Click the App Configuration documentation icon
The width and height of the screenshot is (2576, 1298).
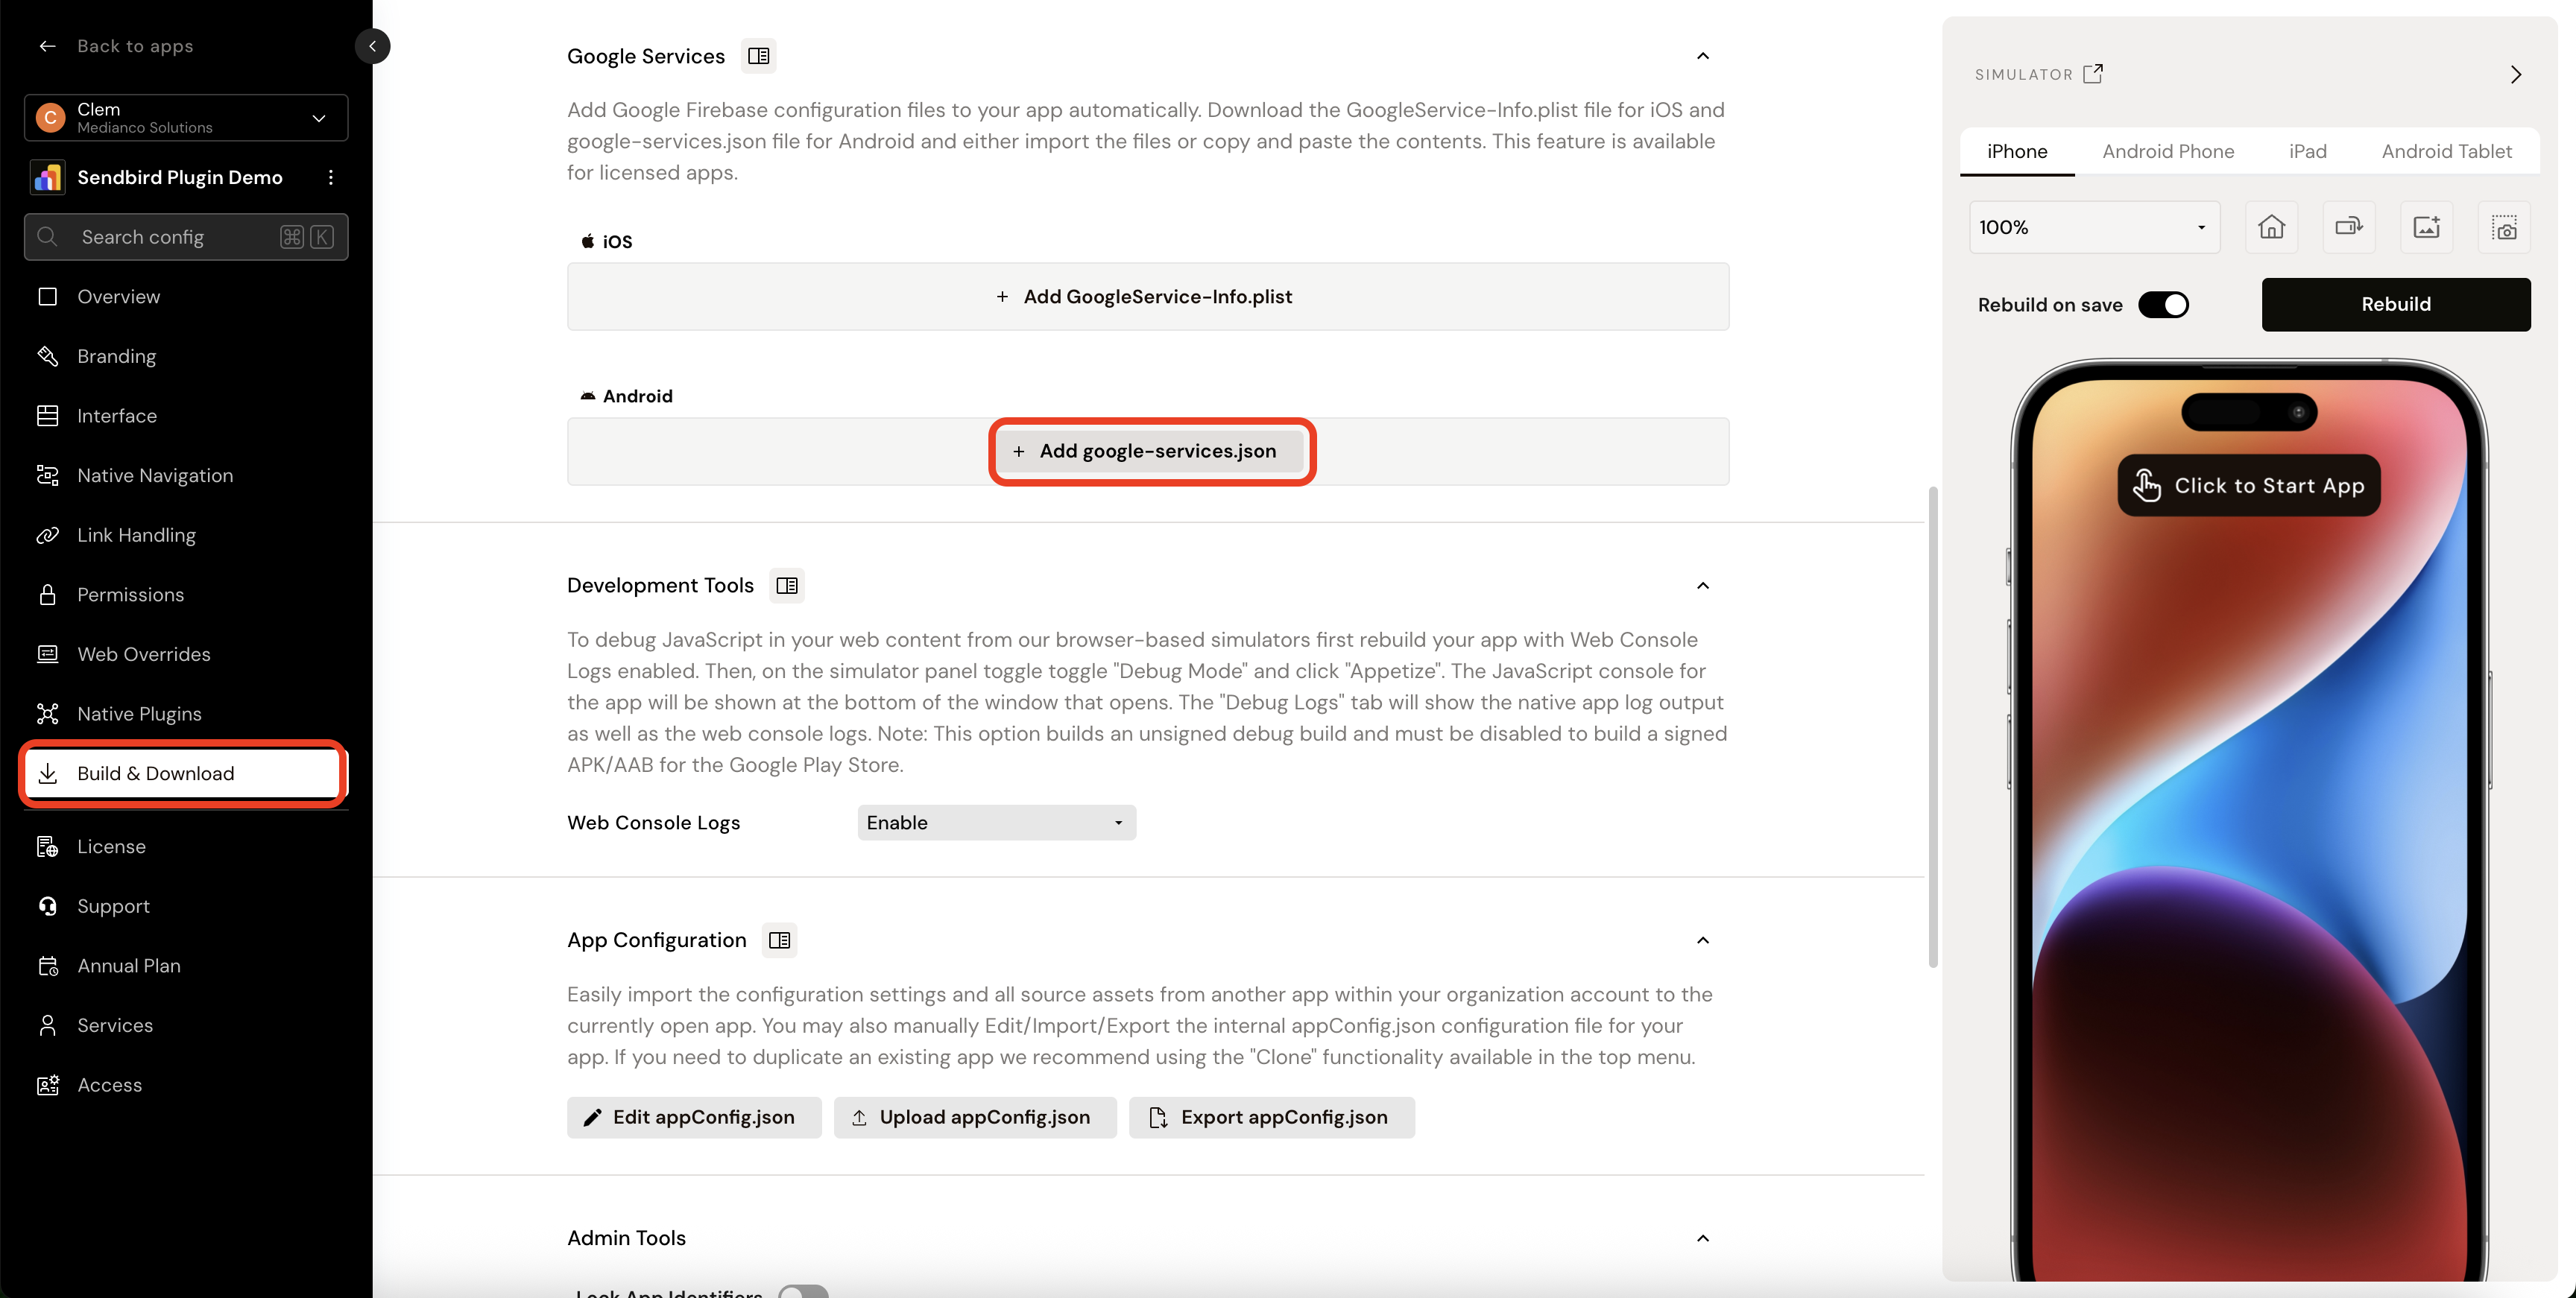pyautogui.click(x=779, y=940)
